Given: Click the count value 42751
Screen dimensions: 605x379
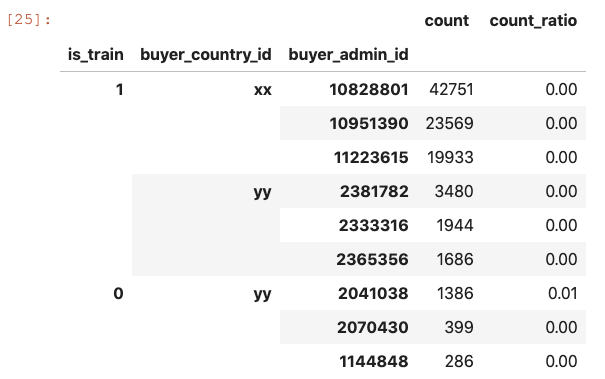Looking at the screenshot, I should tap(451, 90).
